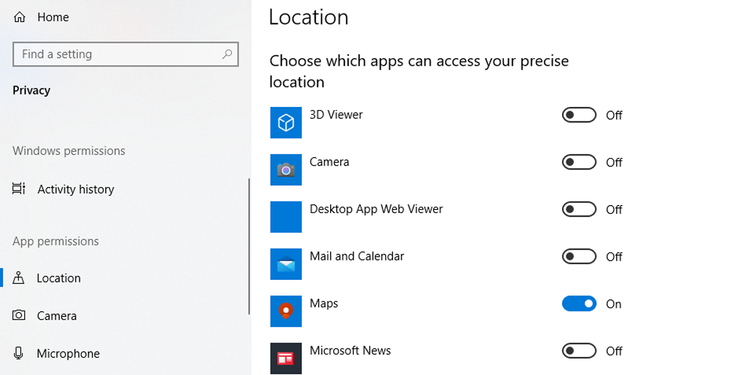The height and width of the screenshot is (375, 750).
Task: Click the 'Desktop App Web Viewer' label
Action: tap(376, 209)
